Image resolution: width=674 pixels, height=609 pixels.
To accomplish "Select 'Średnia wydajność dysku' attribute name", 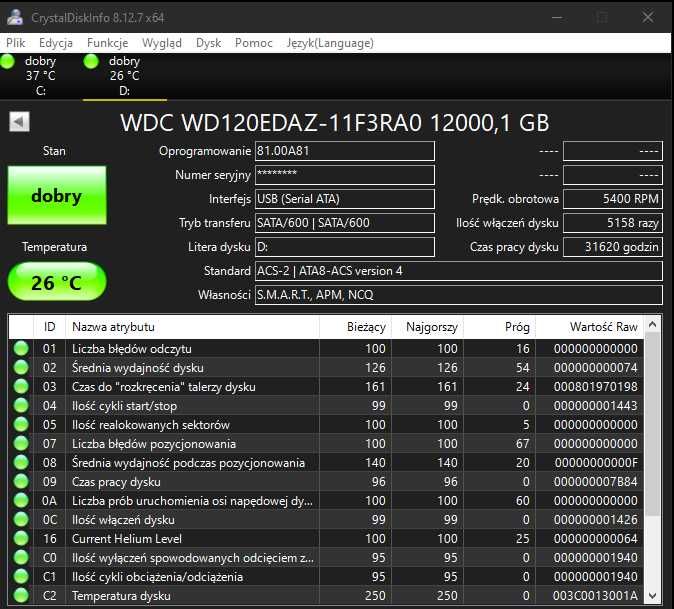I will pos(138,368).
